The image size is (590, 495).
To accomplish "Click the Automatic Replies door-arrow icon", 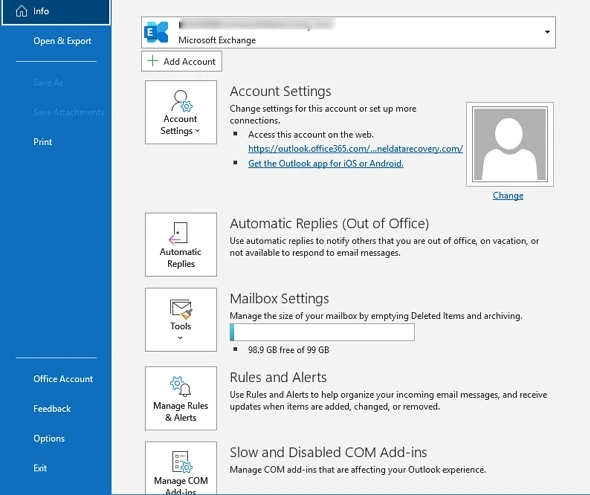I will pyautogui.click(x=178, y=233).
